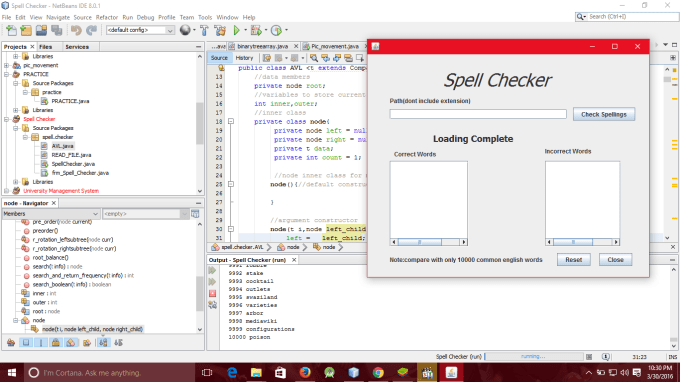
Task: Re-run the output with green arrow icon
Action: point(212,271)
